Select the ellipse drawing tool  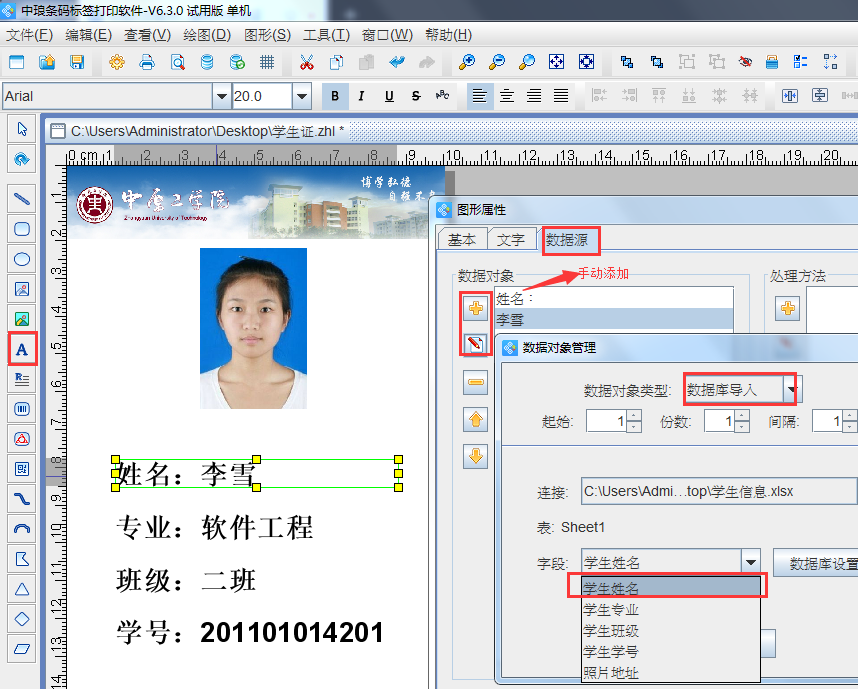21,259
